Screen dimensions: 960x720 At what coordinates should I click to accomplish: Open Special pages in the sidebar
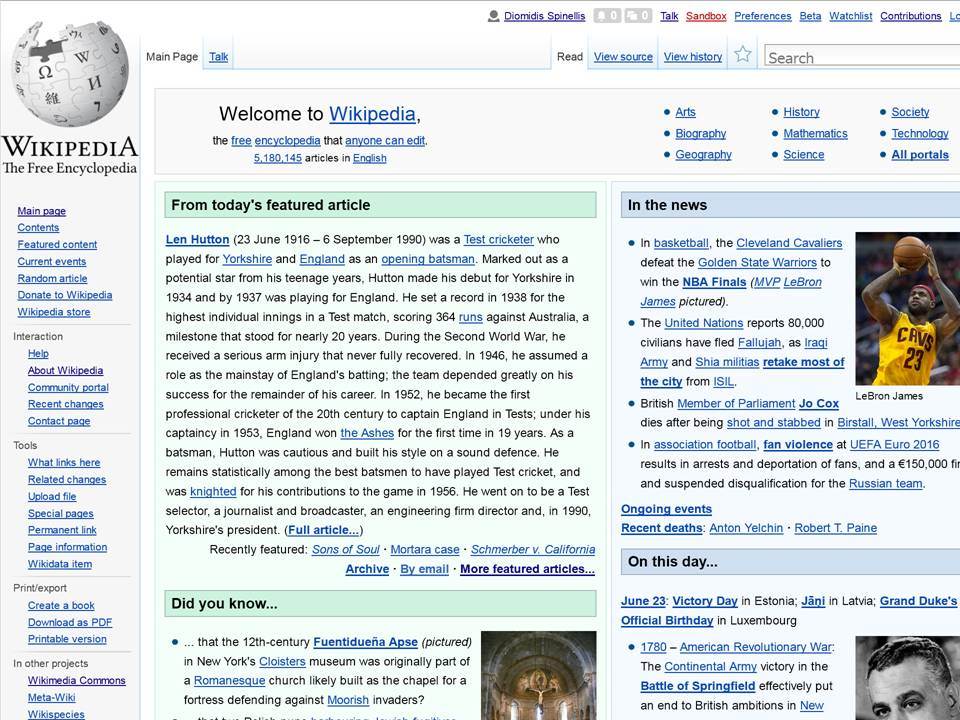(x=61, y=513)
